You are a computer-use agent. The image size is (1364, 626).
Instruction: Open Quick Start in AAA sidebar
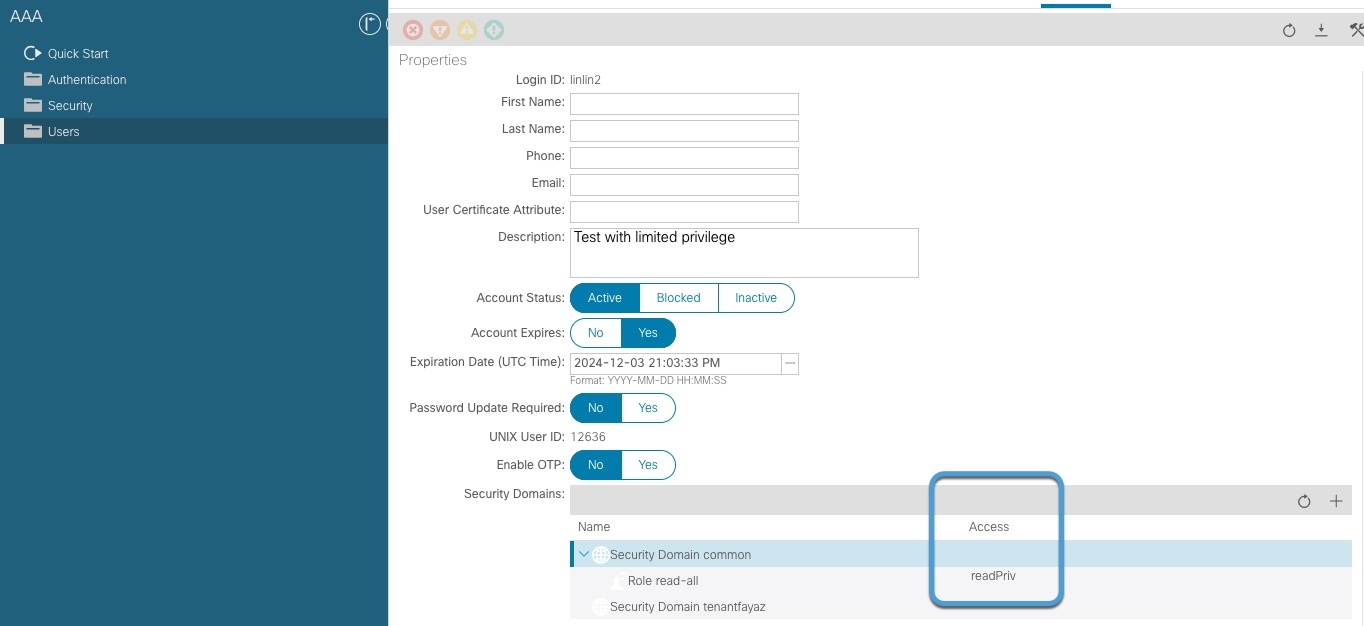(78, 54)
